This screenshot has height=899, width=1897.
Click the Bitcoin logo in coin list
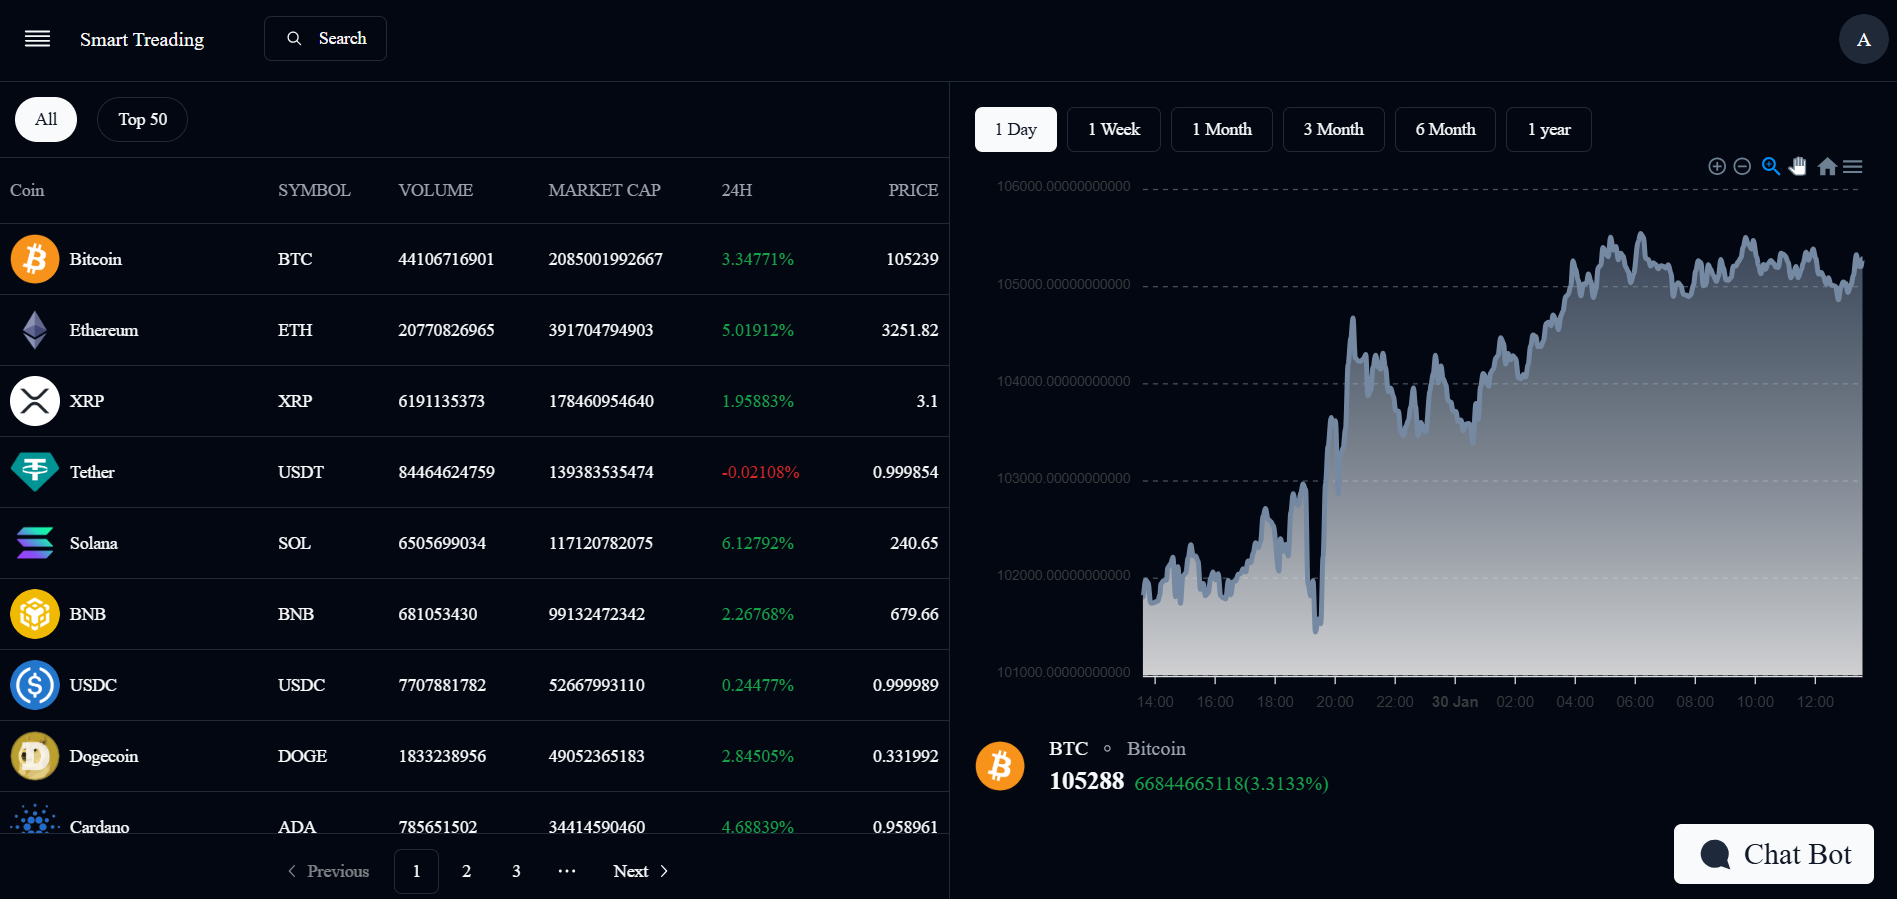pos(35,259)
